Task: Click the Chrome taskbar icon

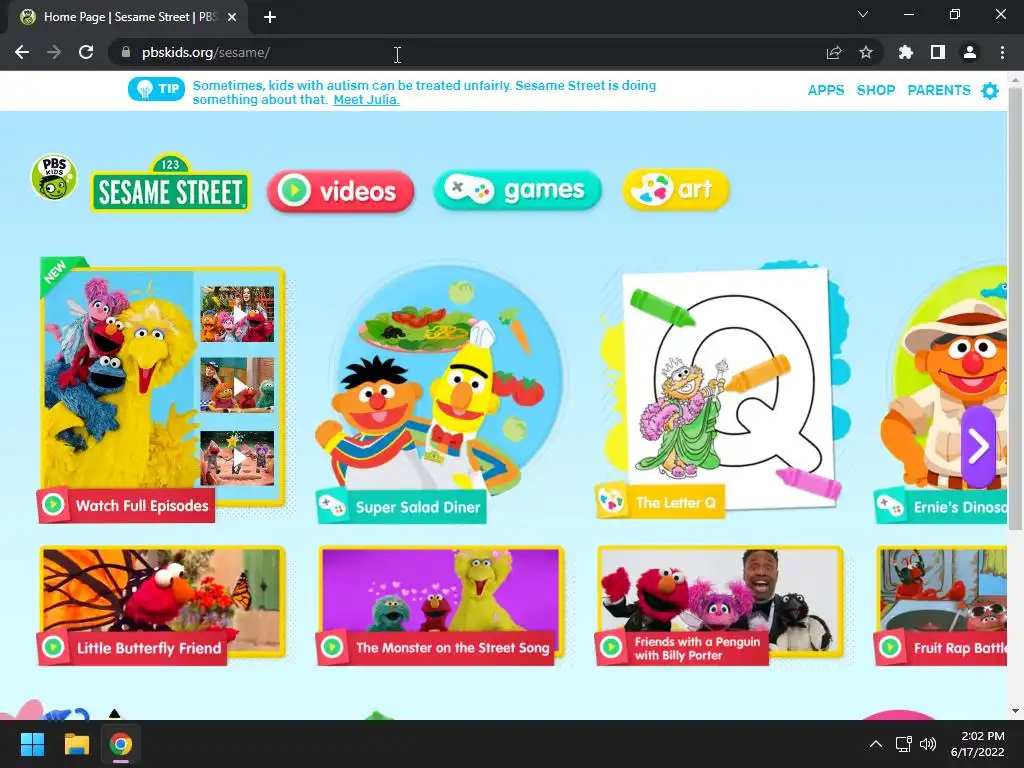Action: point(121,744)
